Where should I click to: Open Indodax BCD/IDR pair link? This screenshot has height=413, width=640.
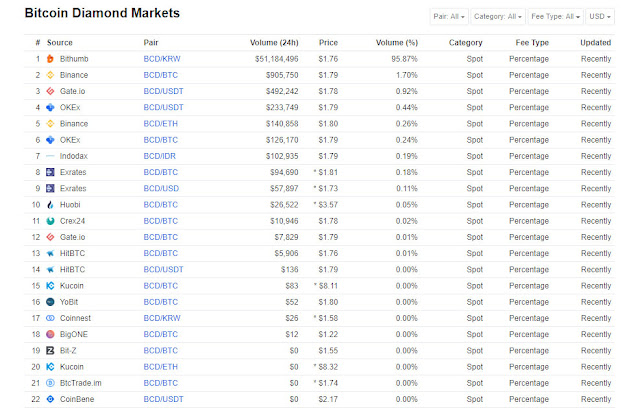160,156
